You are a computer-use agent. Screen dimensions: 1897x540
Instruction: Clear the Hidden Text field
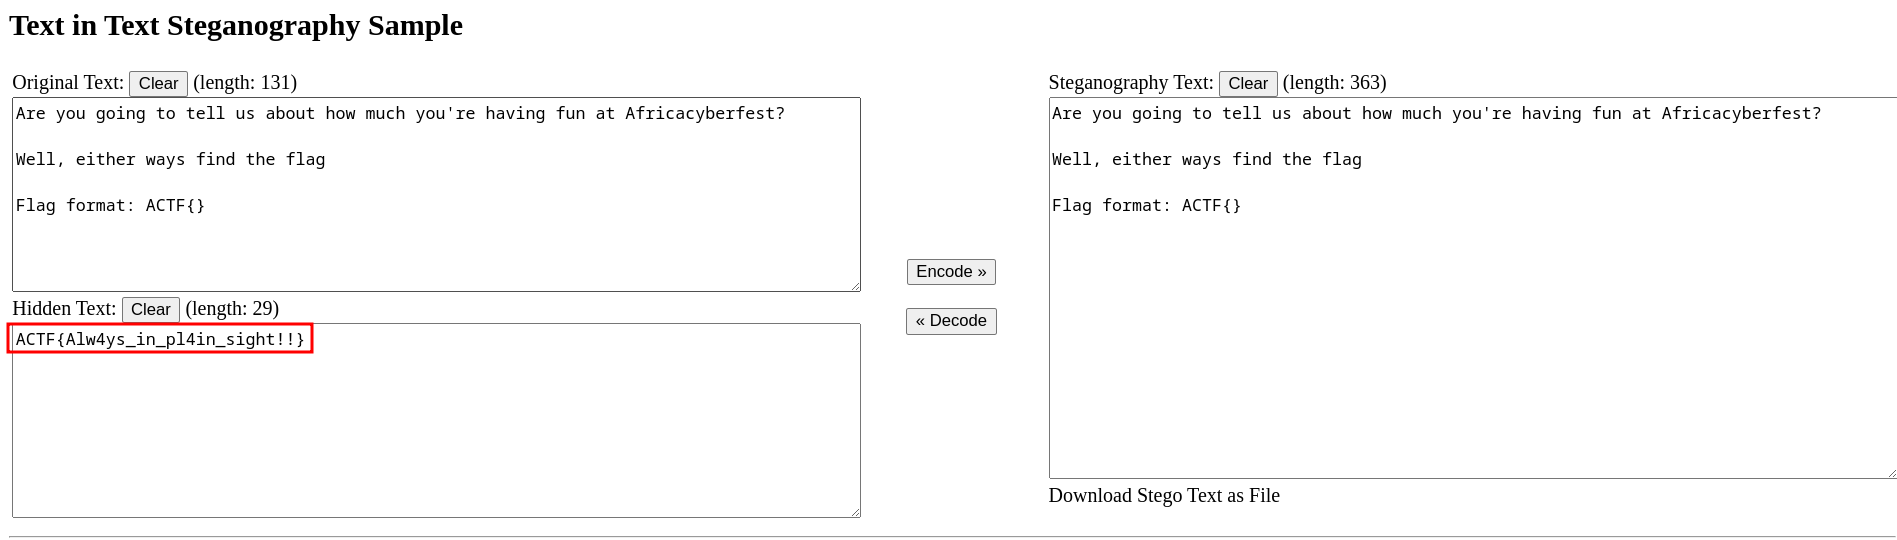[150, 310]
